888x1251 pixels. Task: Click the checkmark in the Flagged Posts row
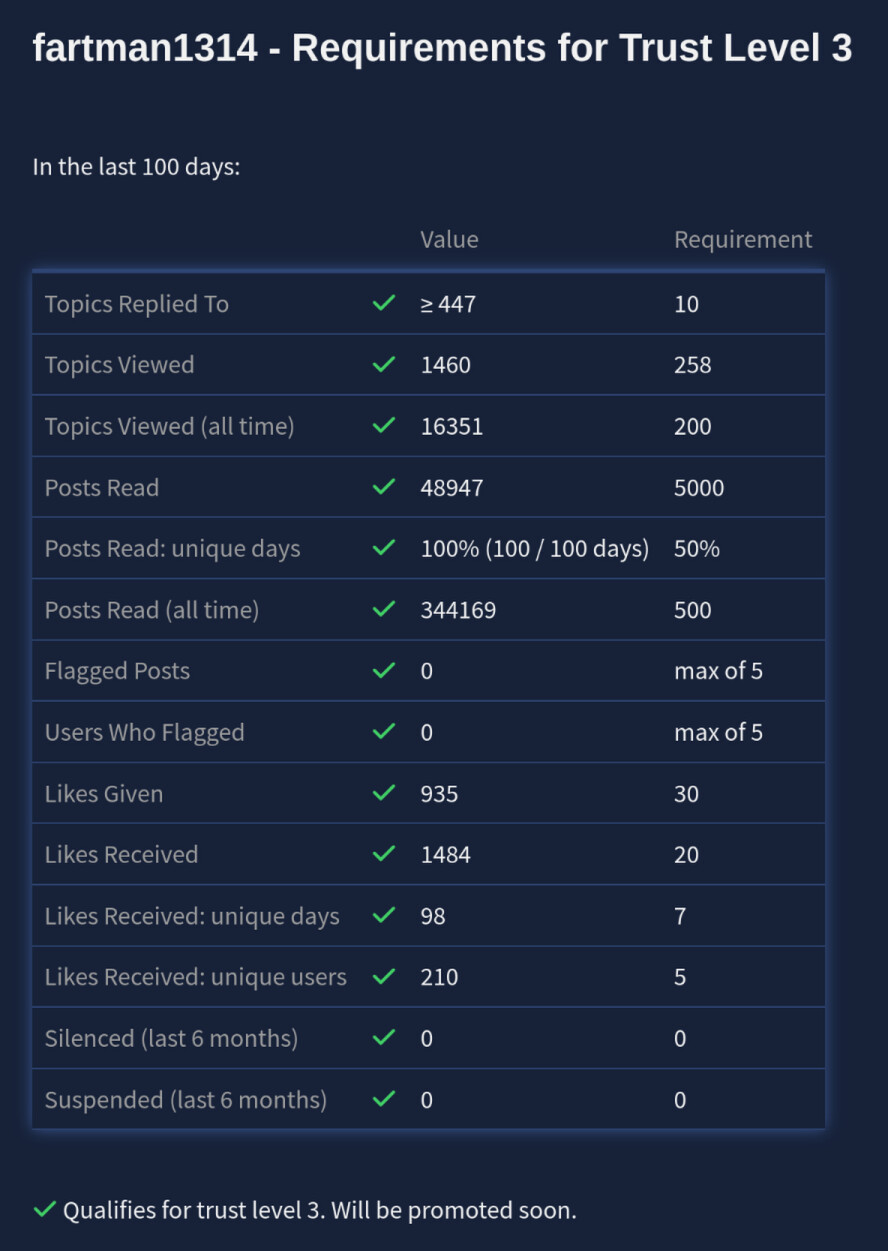tap(383, 671)
